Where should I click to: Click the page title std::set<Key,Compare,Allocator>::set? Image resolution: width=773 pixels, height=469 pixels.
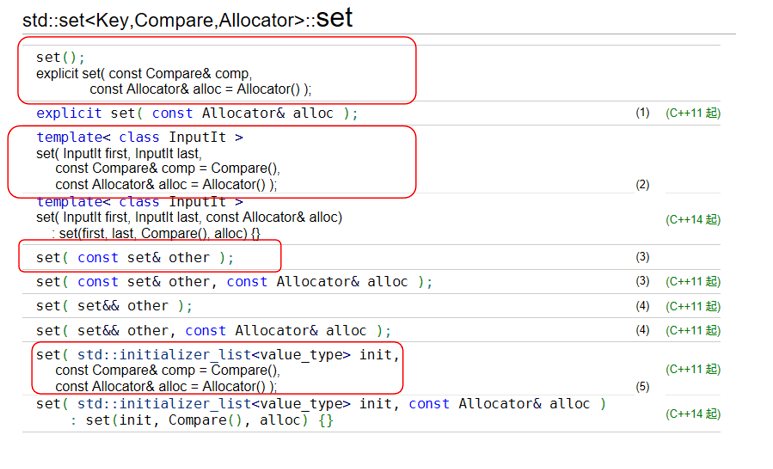(x=187, y=18)
